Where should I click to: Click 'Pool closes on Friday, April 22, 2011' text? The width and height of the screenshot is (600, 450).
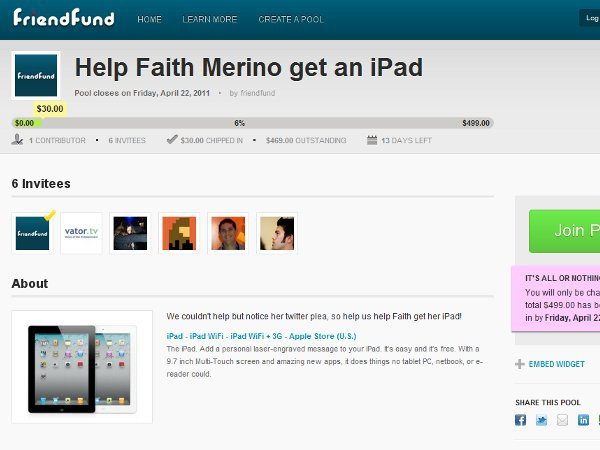click(142, 93)
